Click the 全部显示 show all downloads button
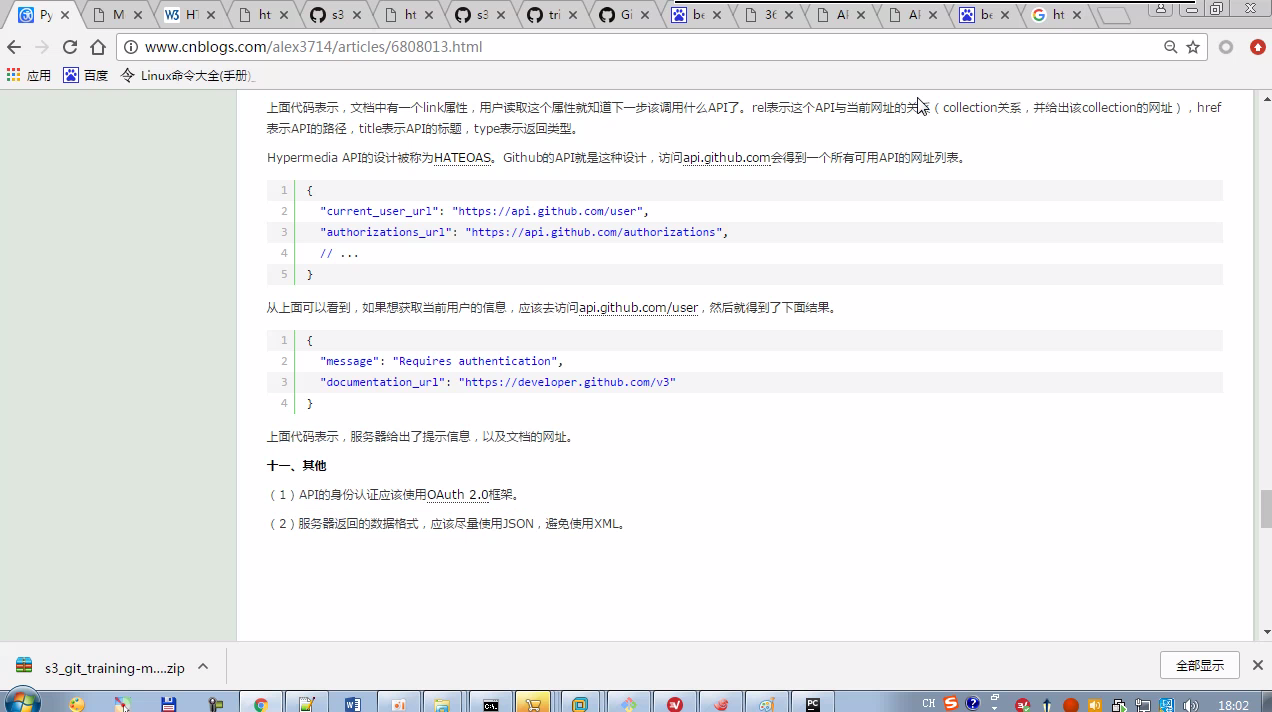The height and width of the screenshot is (712, 1272). (x=1200, y=665)
